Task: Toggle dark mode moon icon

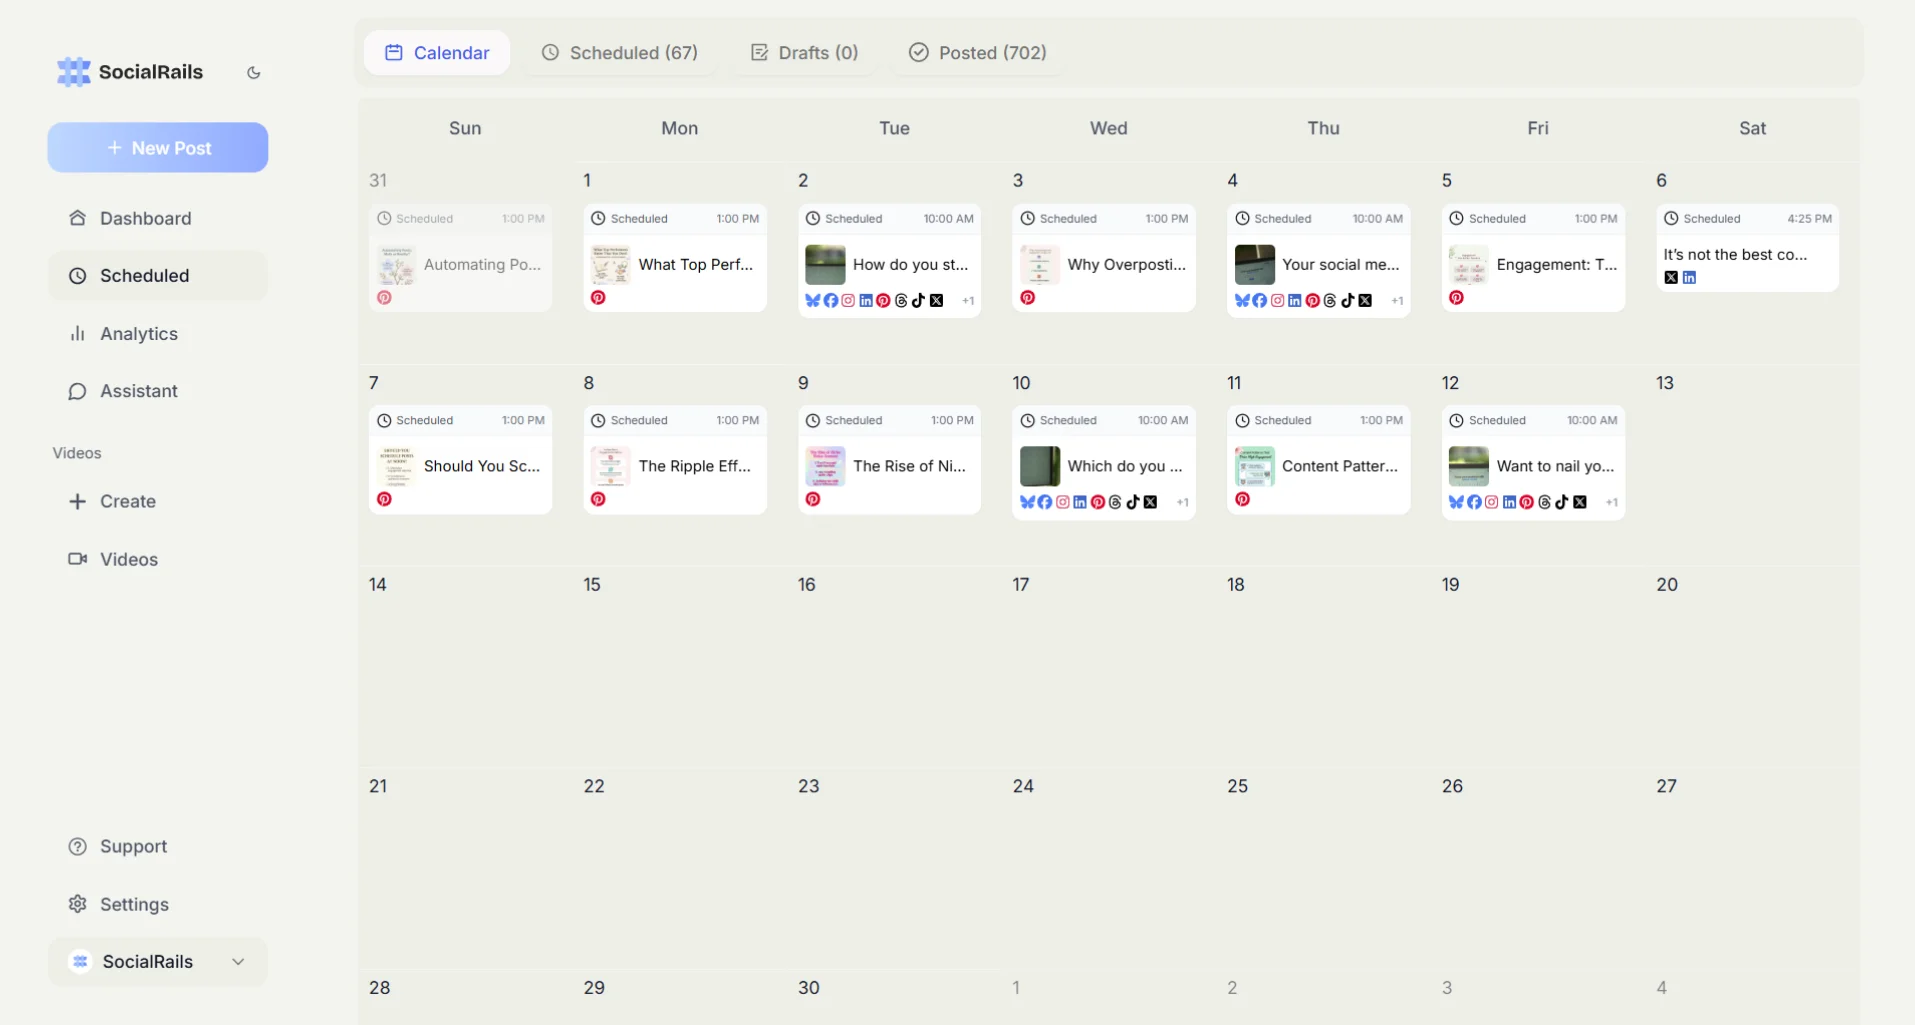Action: point(254,72)
